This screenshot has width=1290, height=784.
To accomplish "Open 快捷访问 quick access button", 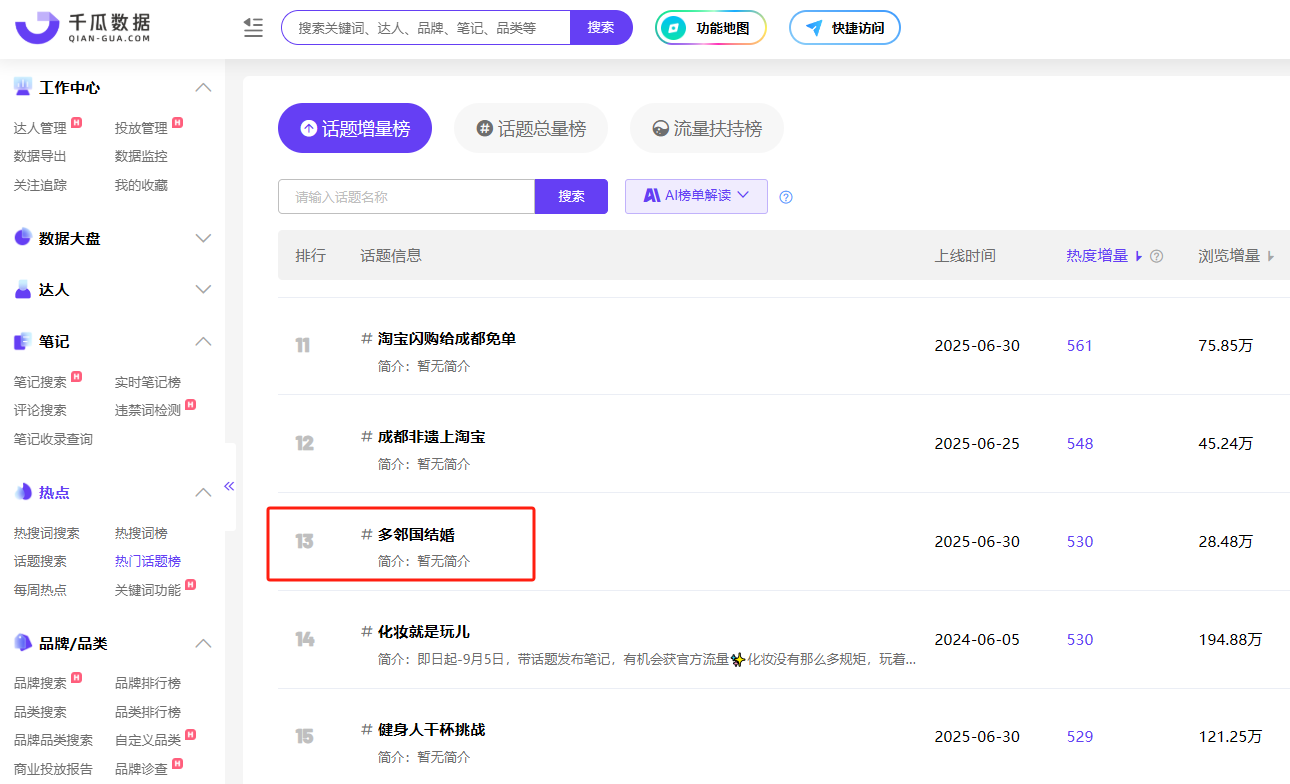I will tap(845, 28).
